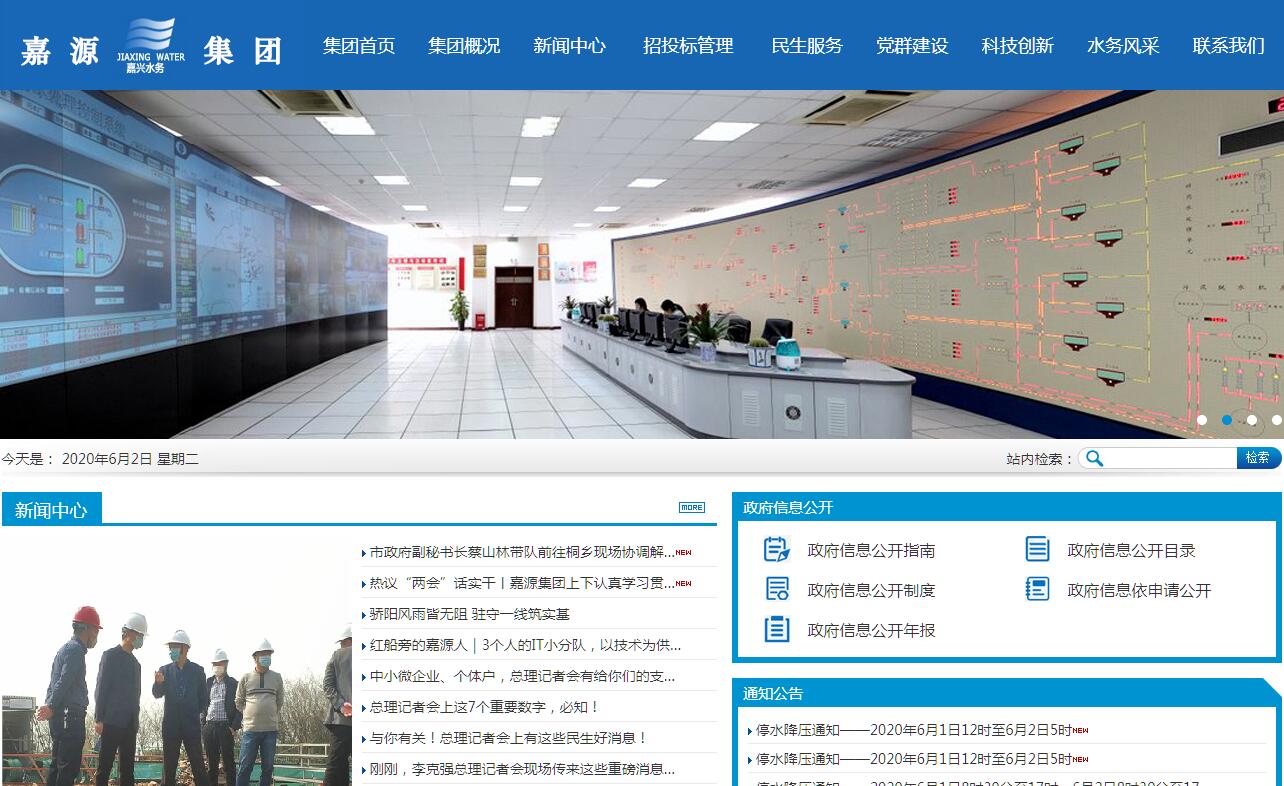
Task: Click the magnifier icon in site search
Action: point(1095,458)
